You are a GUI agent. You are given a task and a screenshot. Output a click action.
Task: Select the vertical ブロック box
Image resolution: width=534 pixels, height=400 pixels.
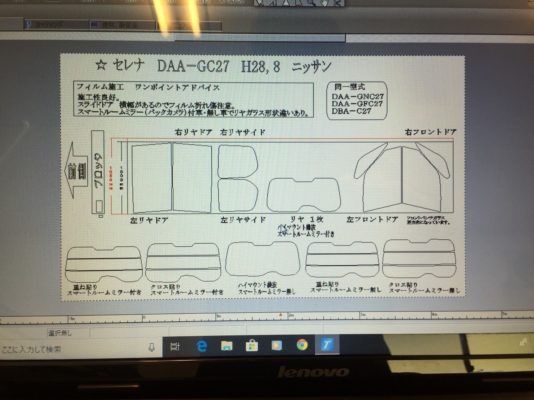98,172
